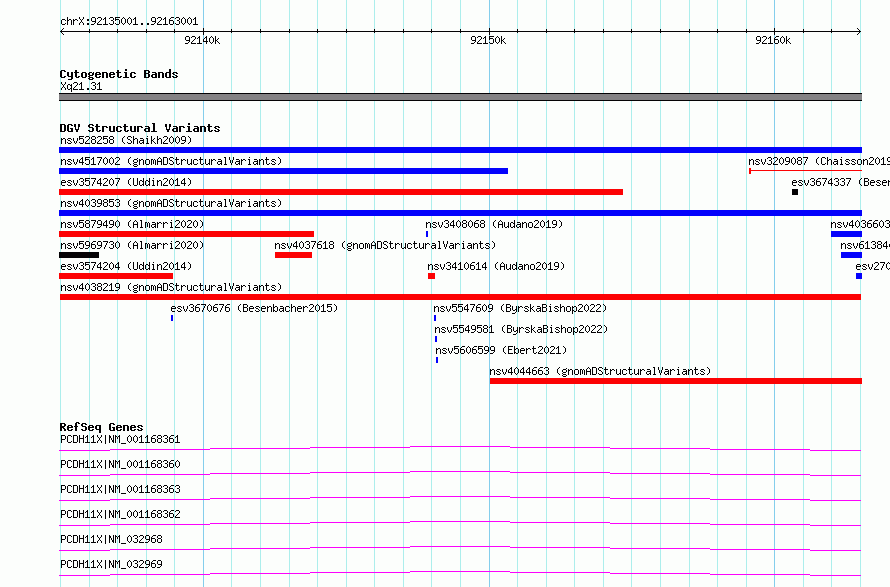
Task: Open esv3574207 (Uddin2014) variant label
Action: pyautogui.click(x=126, y=182)
